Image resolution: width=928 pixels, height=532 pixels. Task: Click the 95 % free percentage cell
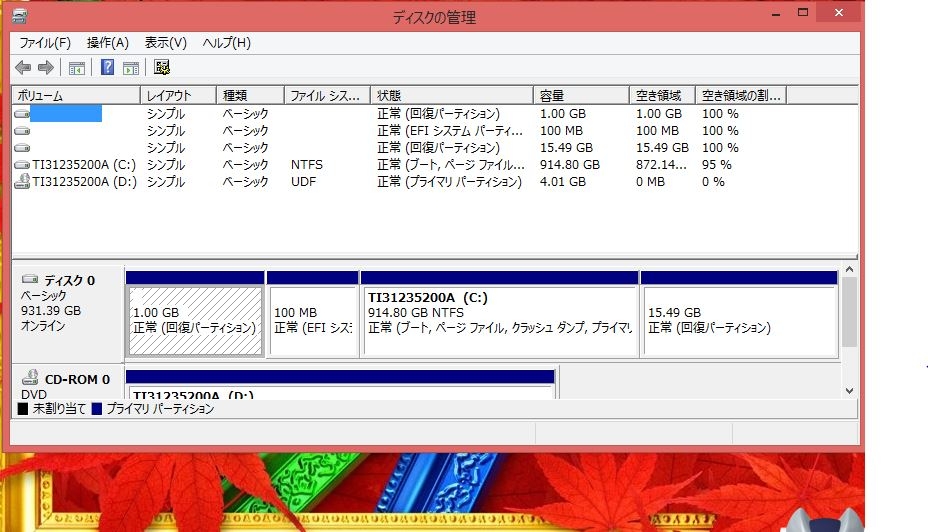pos(717,165)
